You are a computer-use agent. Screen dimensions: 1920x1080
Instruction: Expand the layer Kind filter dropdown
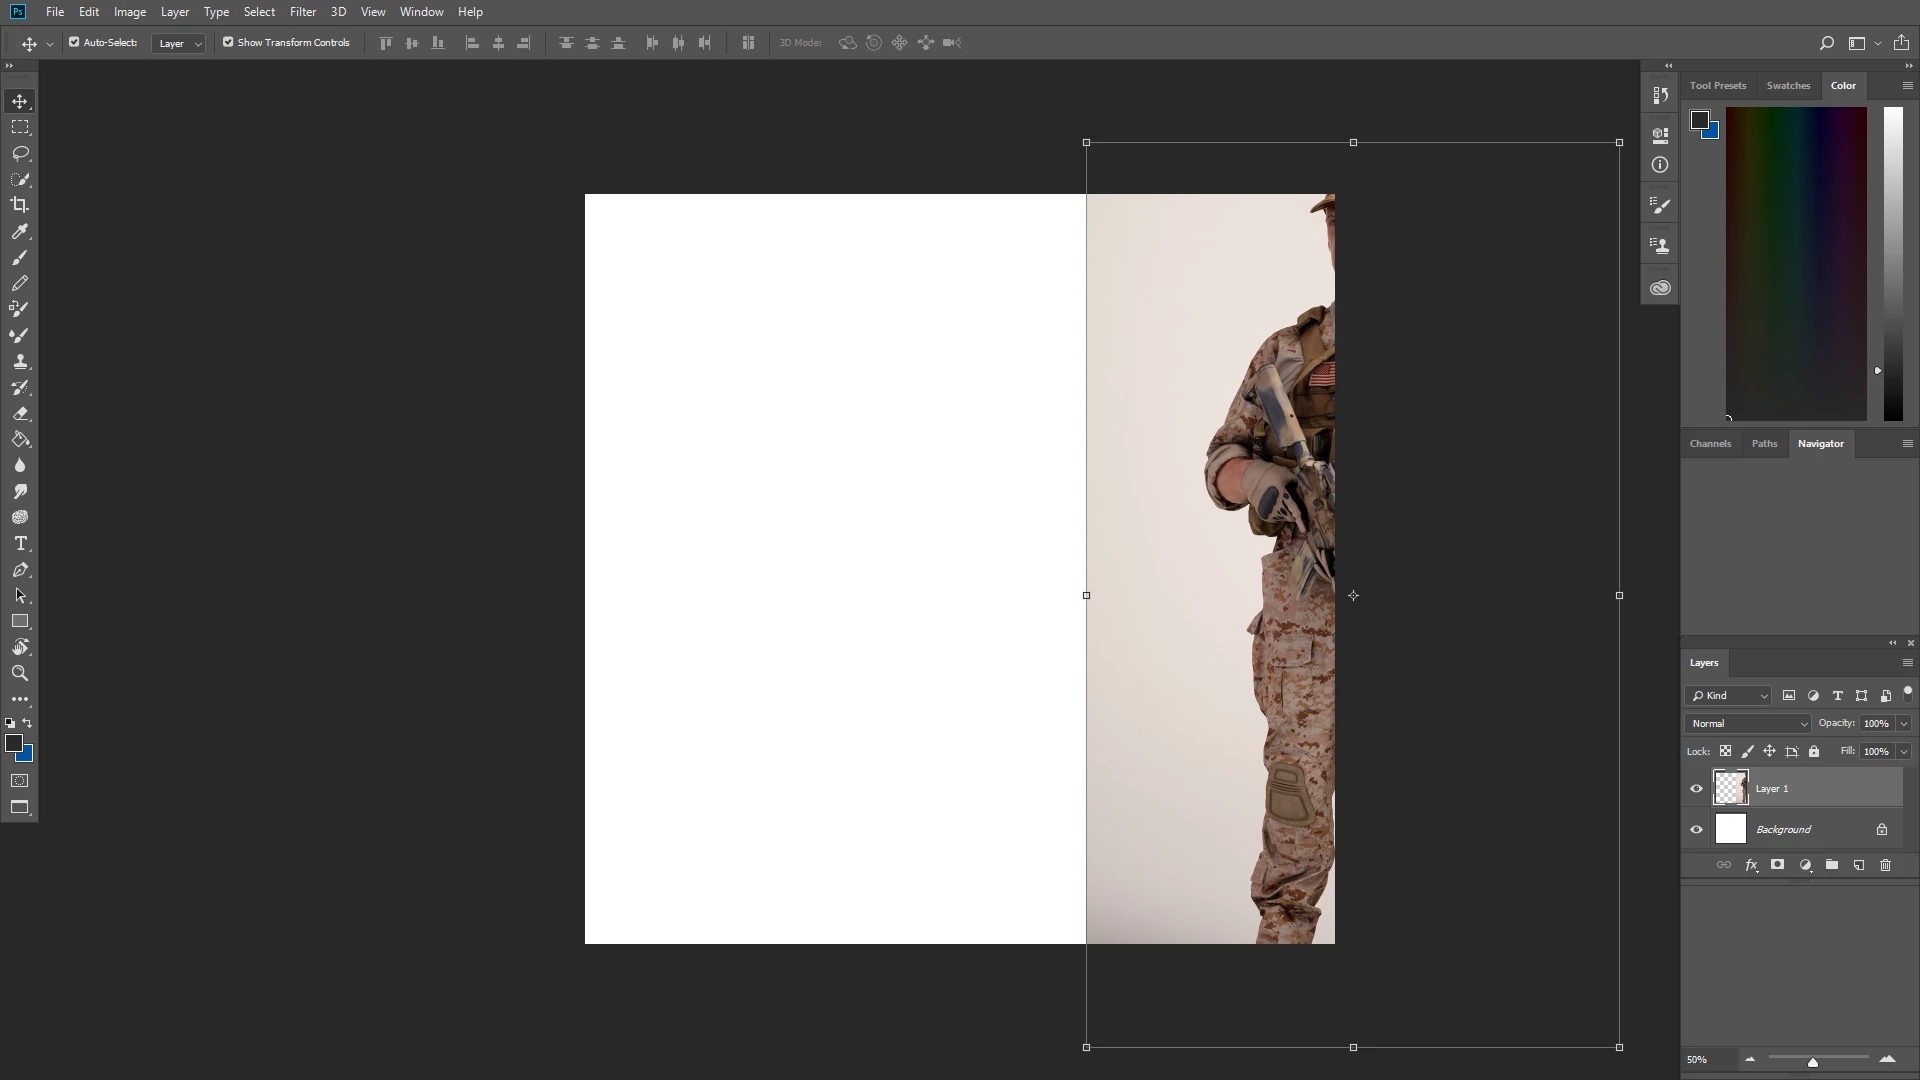(1729, 695)
